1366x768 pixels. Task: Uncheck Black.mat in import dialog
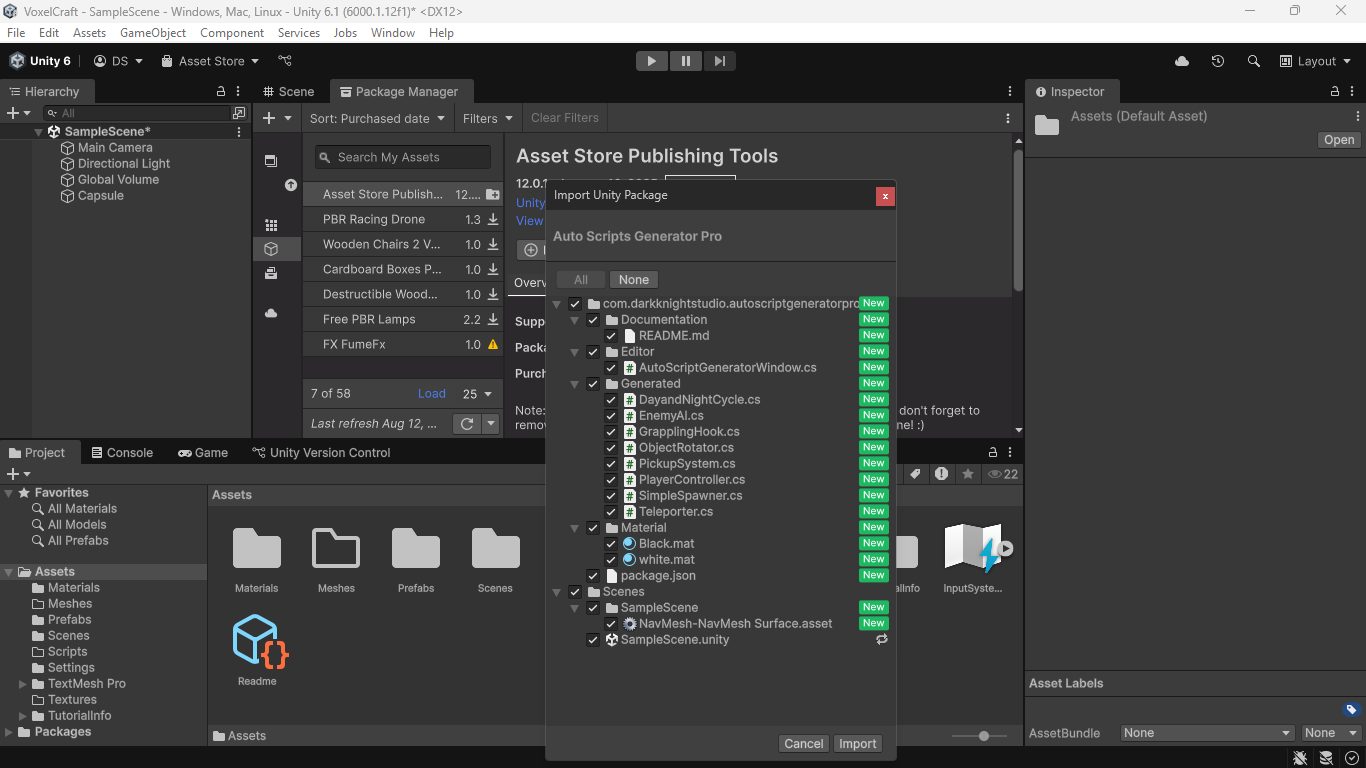[611, 544]
